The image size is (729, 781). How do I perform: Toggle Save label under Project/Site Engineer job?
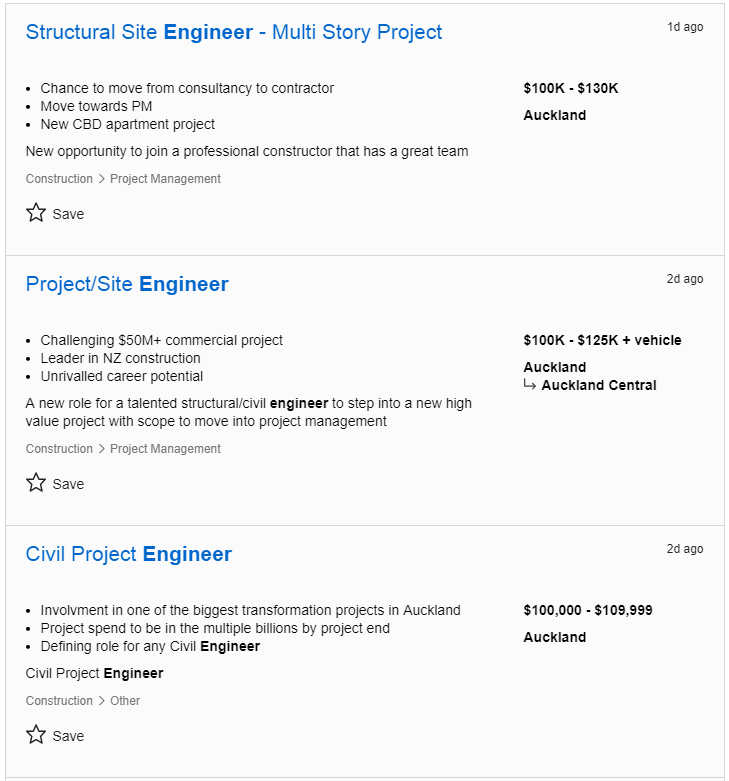pyautogui.click(x=68, y=484)
